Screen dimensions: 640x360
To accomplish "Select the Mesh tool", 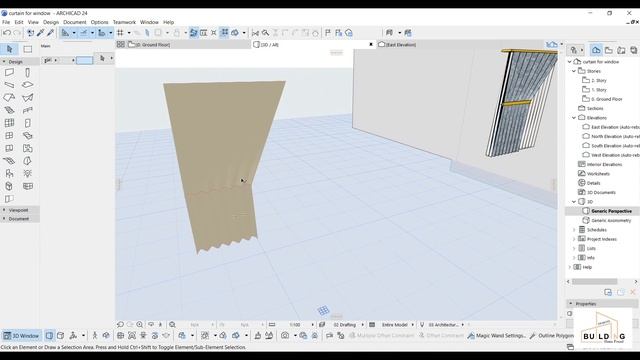I will (9, 161).
